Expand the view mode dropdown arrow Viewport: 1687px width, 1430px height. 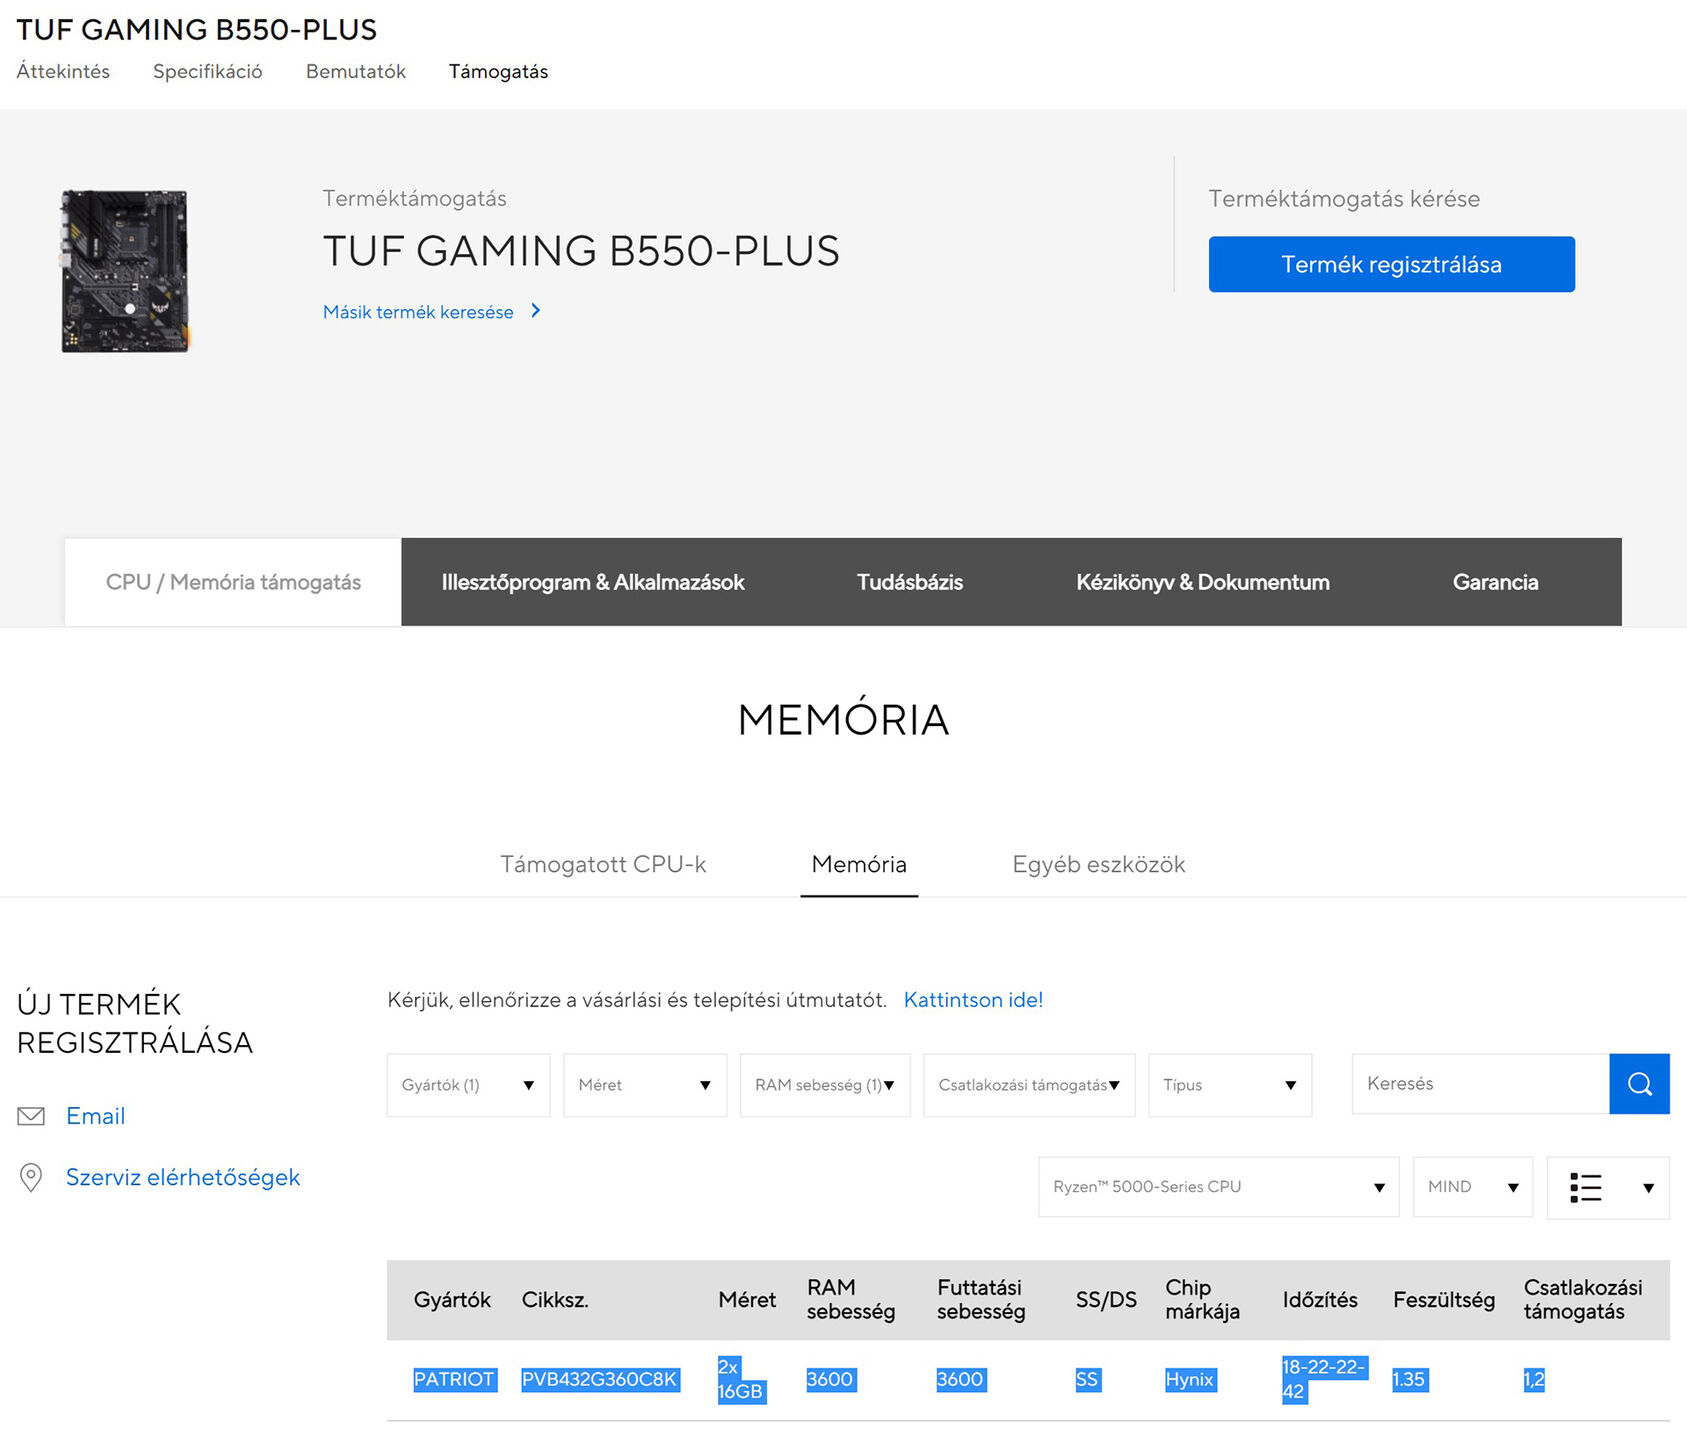(x=1648, y=1188)
